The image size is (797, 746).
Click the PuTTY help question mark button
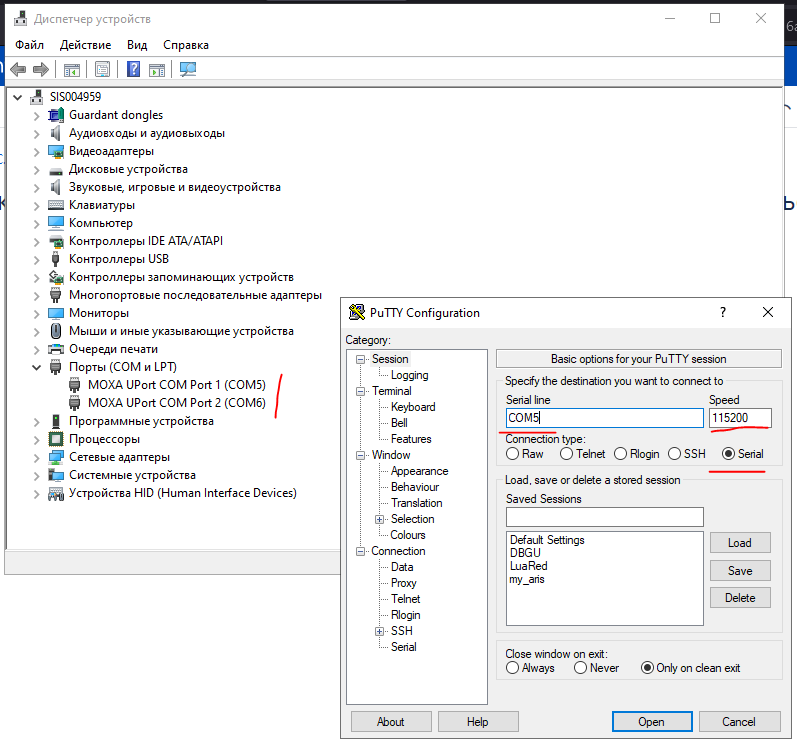click(x=723, y=312)
